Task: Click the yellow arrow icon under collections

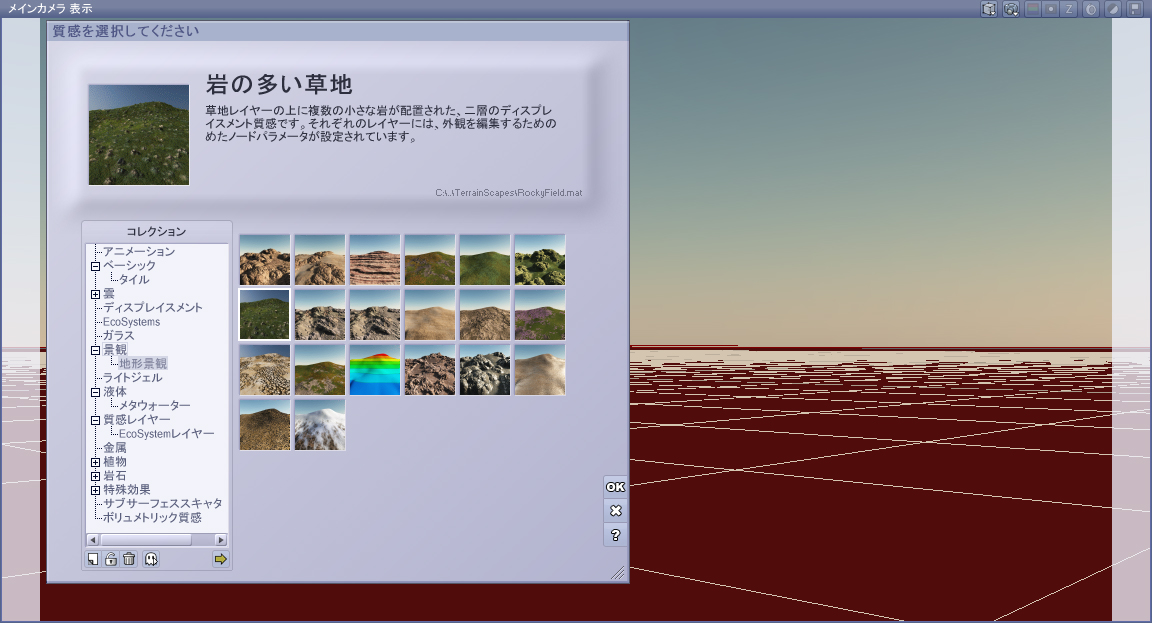Action: [x=220, y=559]
